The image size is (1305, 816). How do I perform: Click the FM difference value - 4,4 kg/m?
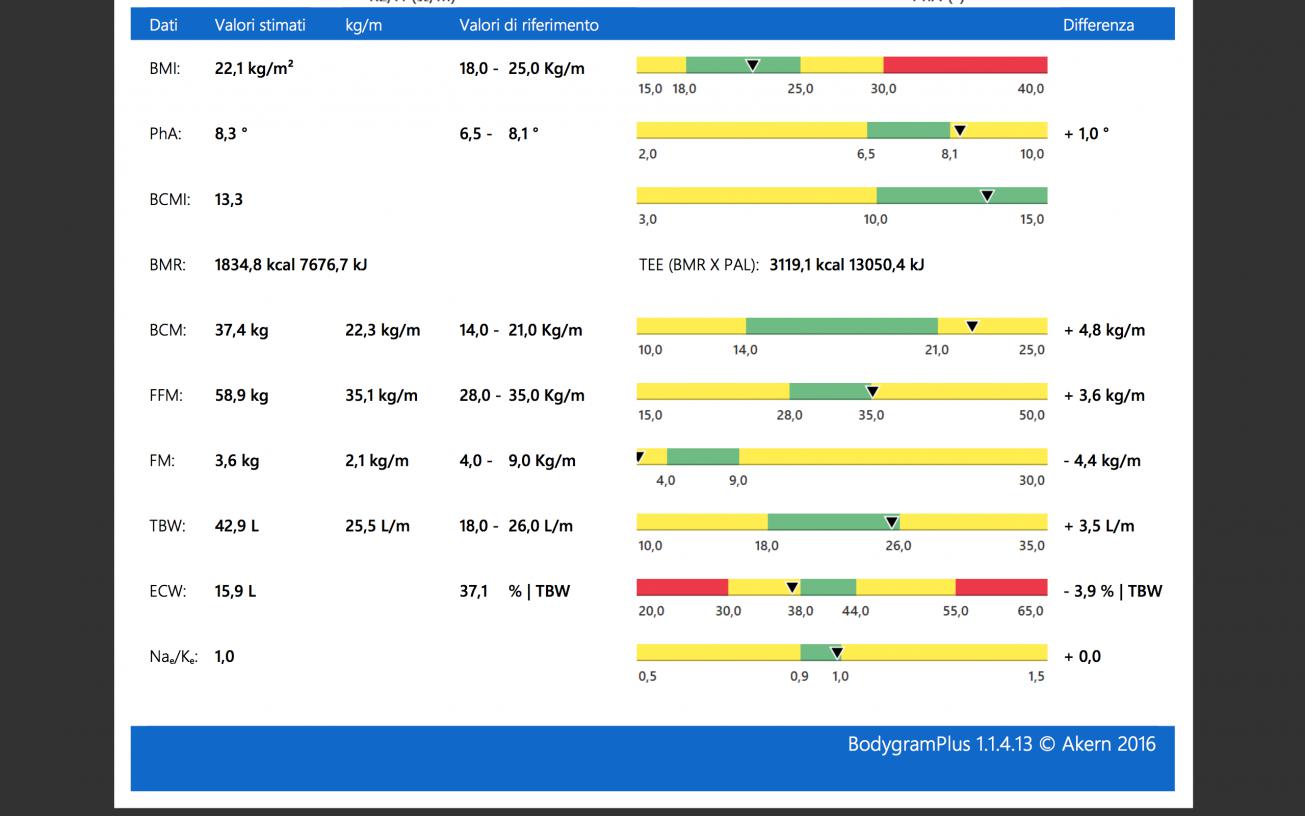[x=1102, y=461]
